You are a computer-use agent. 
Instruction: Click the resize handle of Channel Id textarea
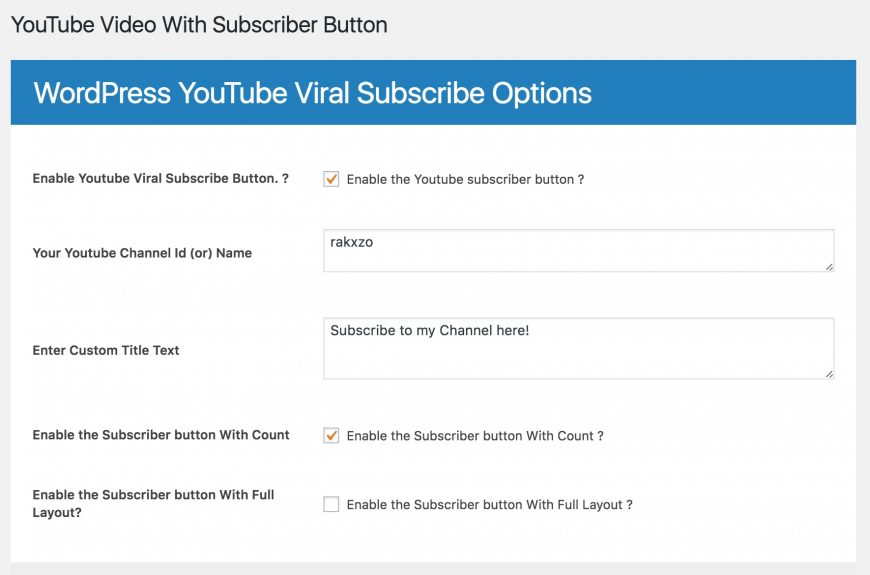click(x=829, y=267)
